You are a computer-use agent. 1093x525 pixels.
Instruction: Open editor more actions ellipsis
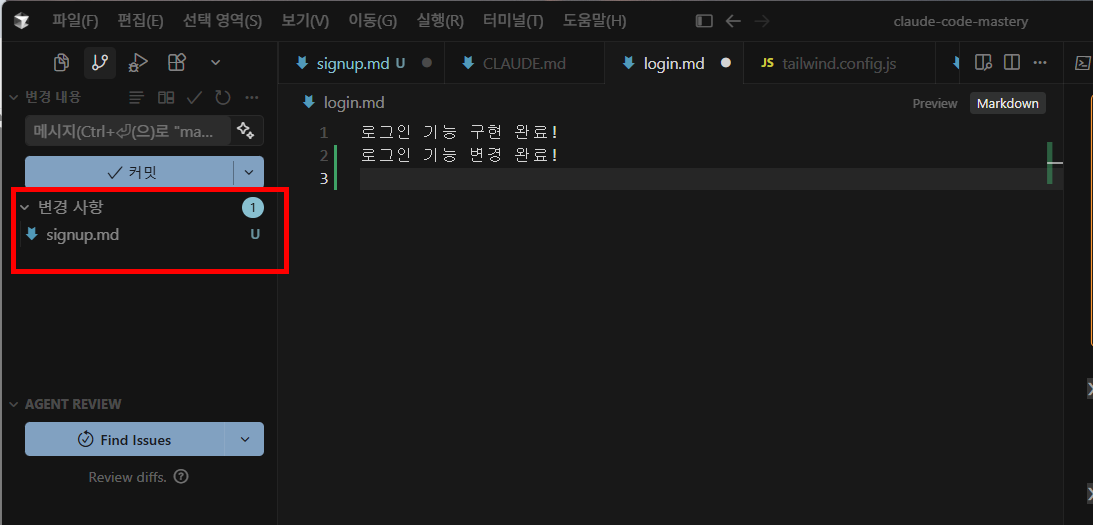tap(1040, 63)
